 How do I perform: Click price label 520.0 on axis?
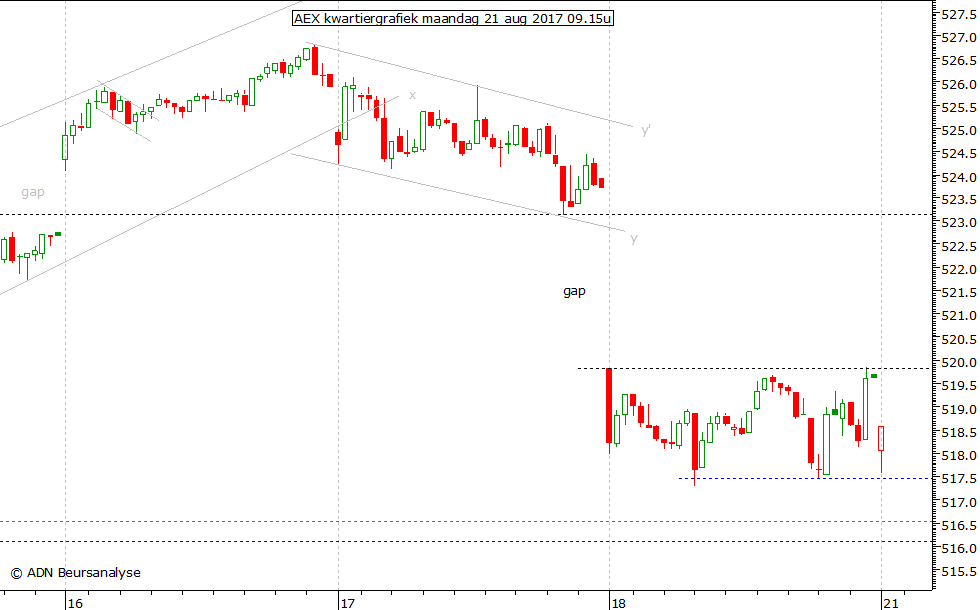[x=959, y=362]
